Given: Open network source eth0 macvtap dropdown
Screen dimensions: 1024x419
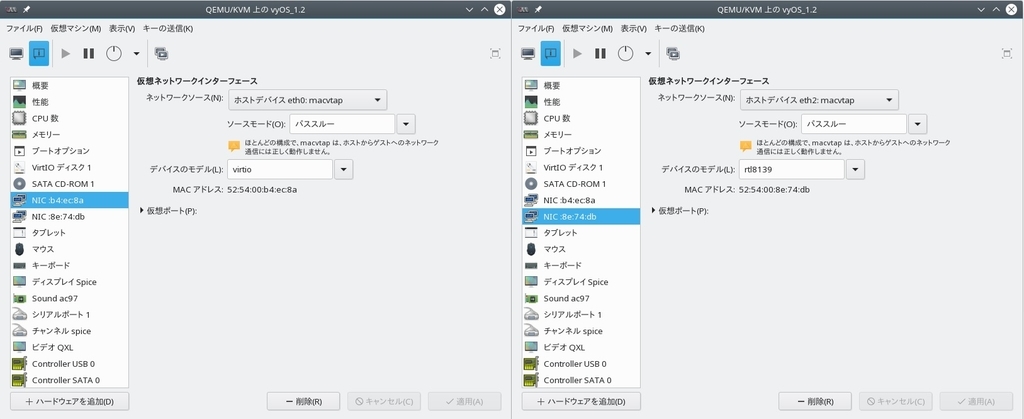Looking at the screenshot, I should pyautogui.click(x=307, y=100).
